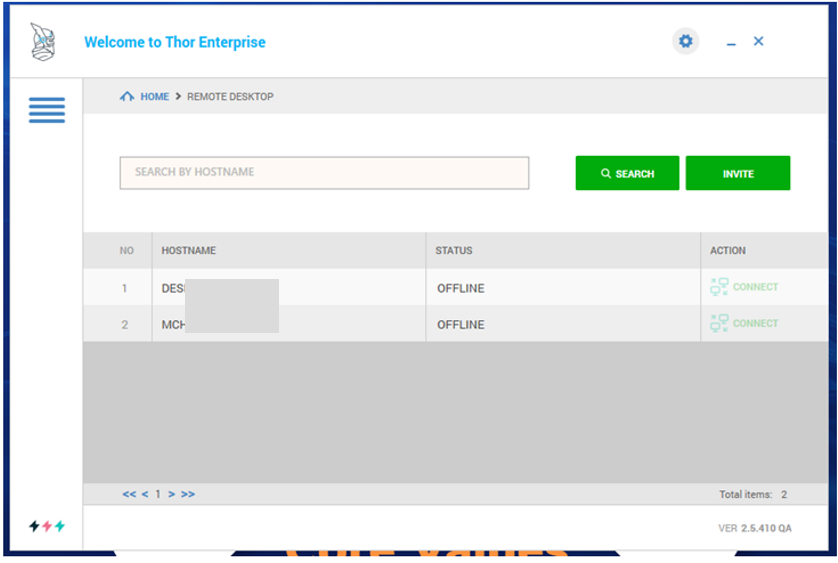Click the green SEARCH button
This screenshot has width=838, height=563.
tap(627, 173)
